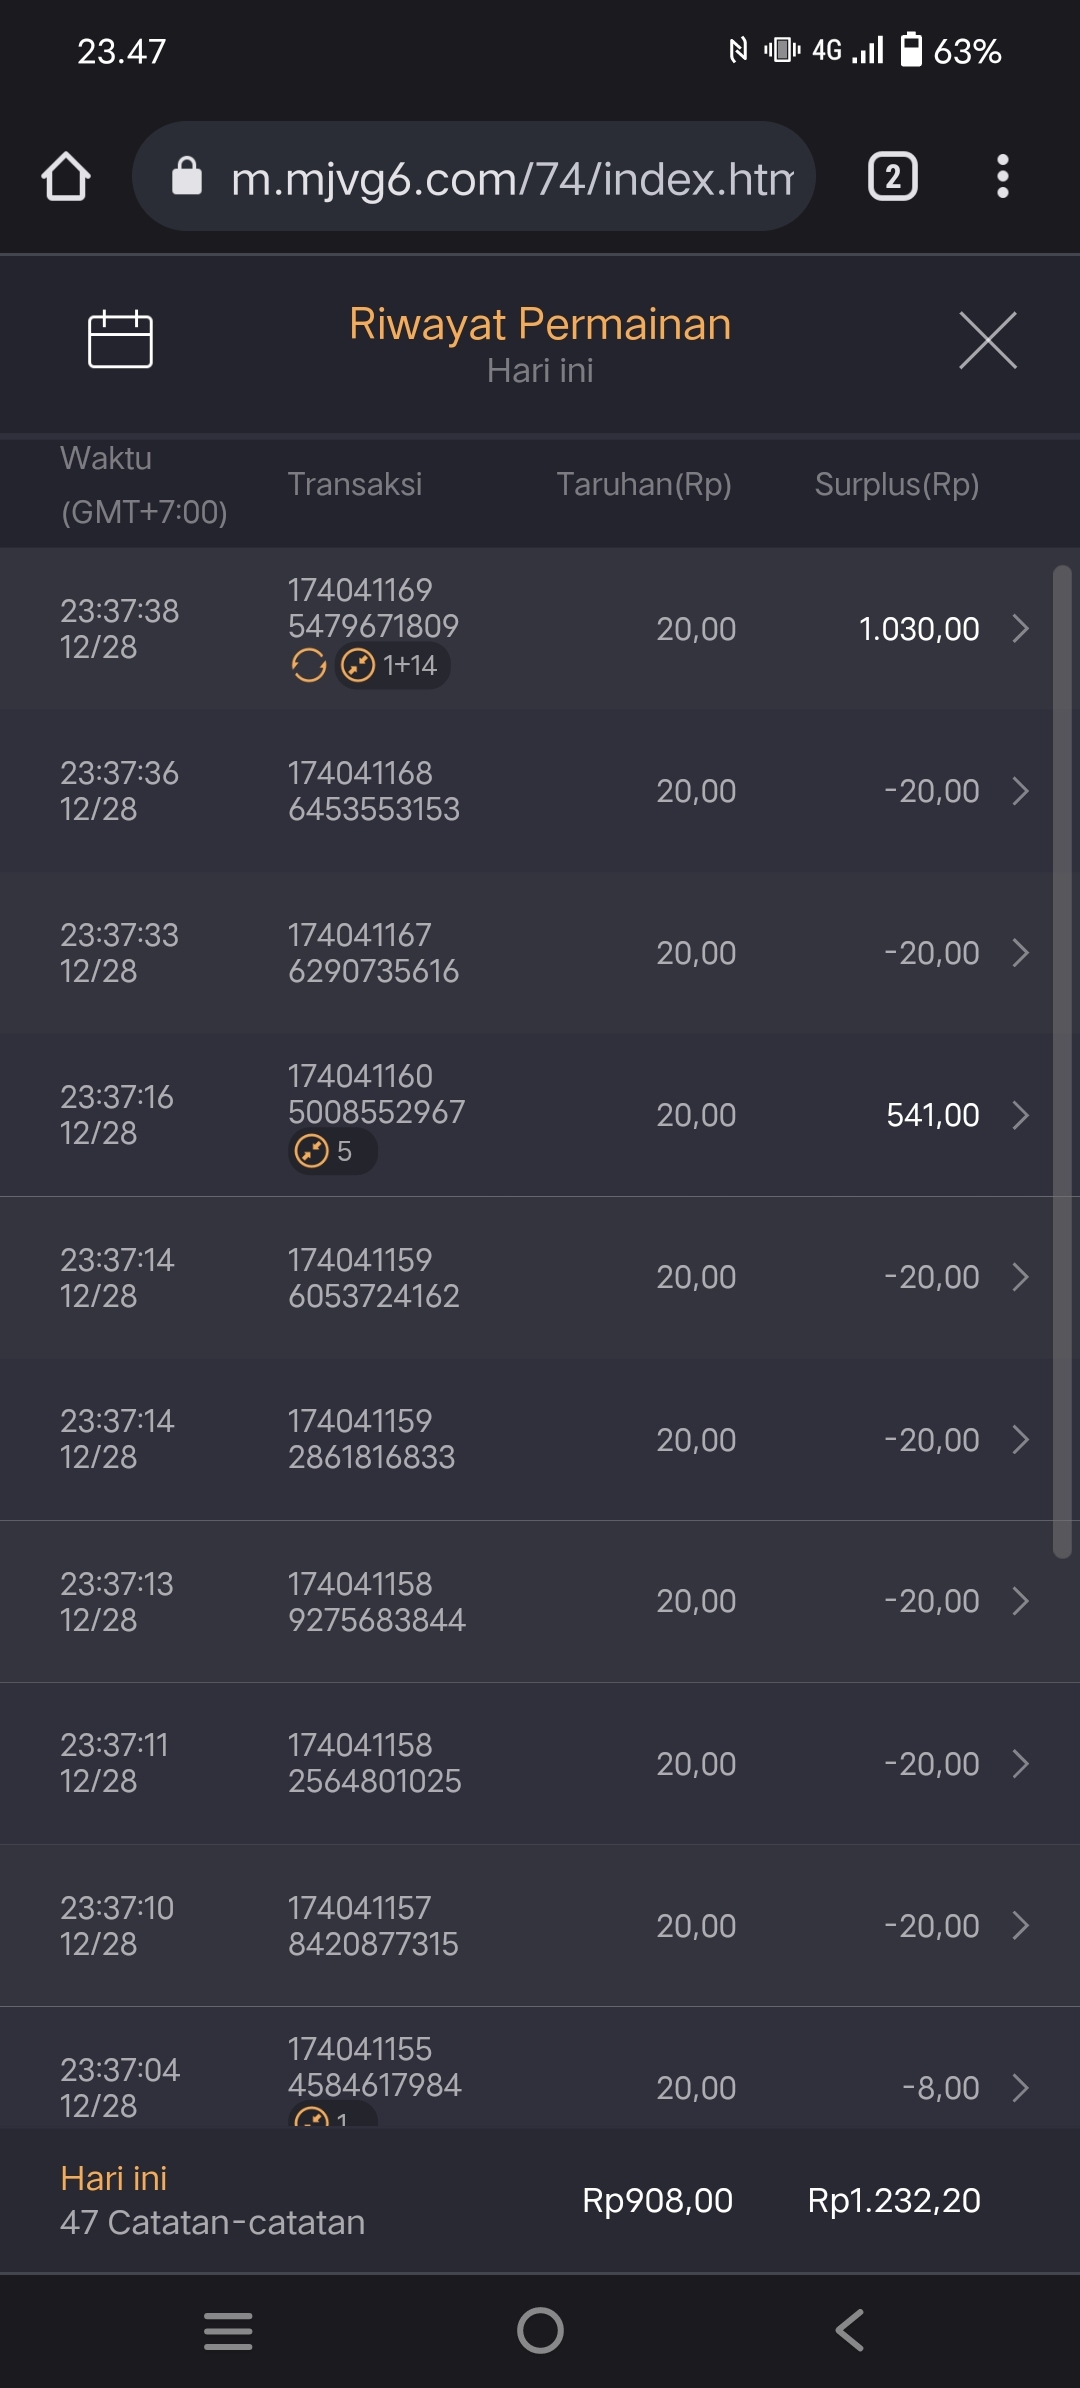
Task: Tap the browser home icon
Action: (x=66, y=177)
